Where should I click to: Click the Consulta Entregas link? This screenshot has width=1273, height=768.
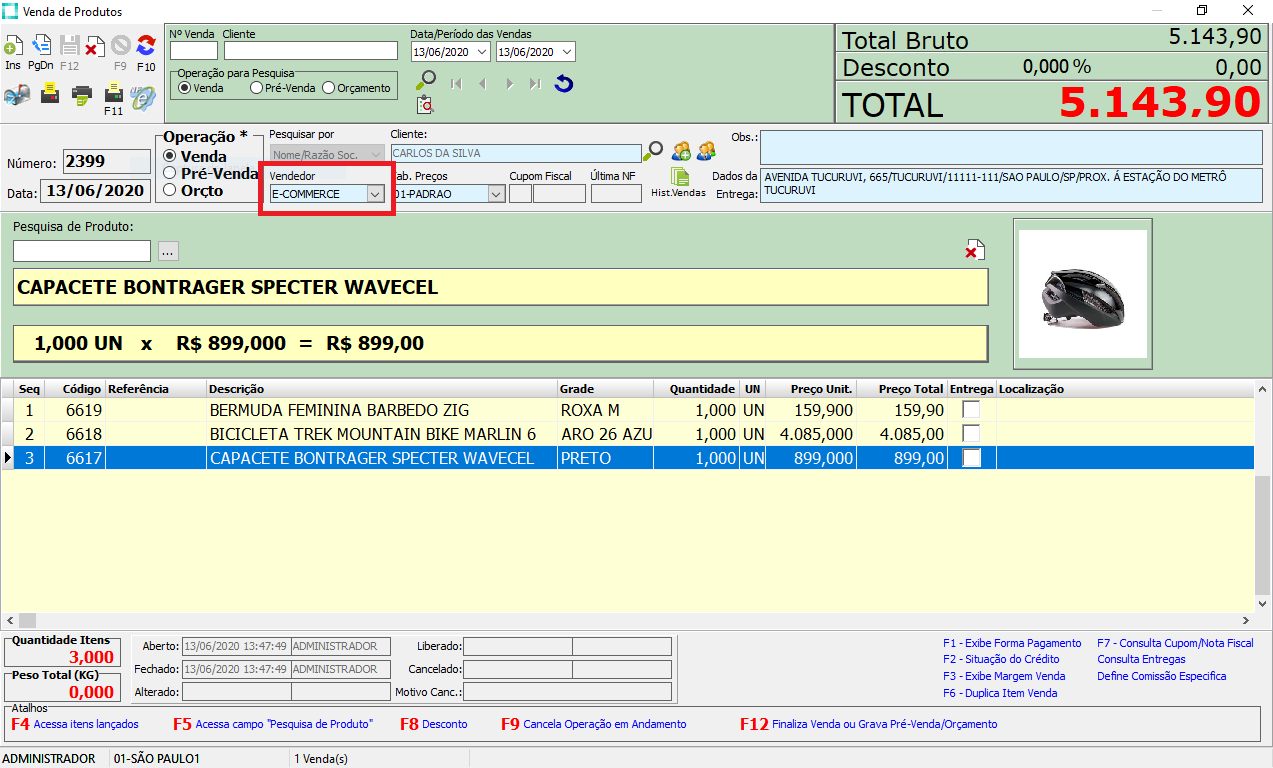click(x=1141, y=660)
